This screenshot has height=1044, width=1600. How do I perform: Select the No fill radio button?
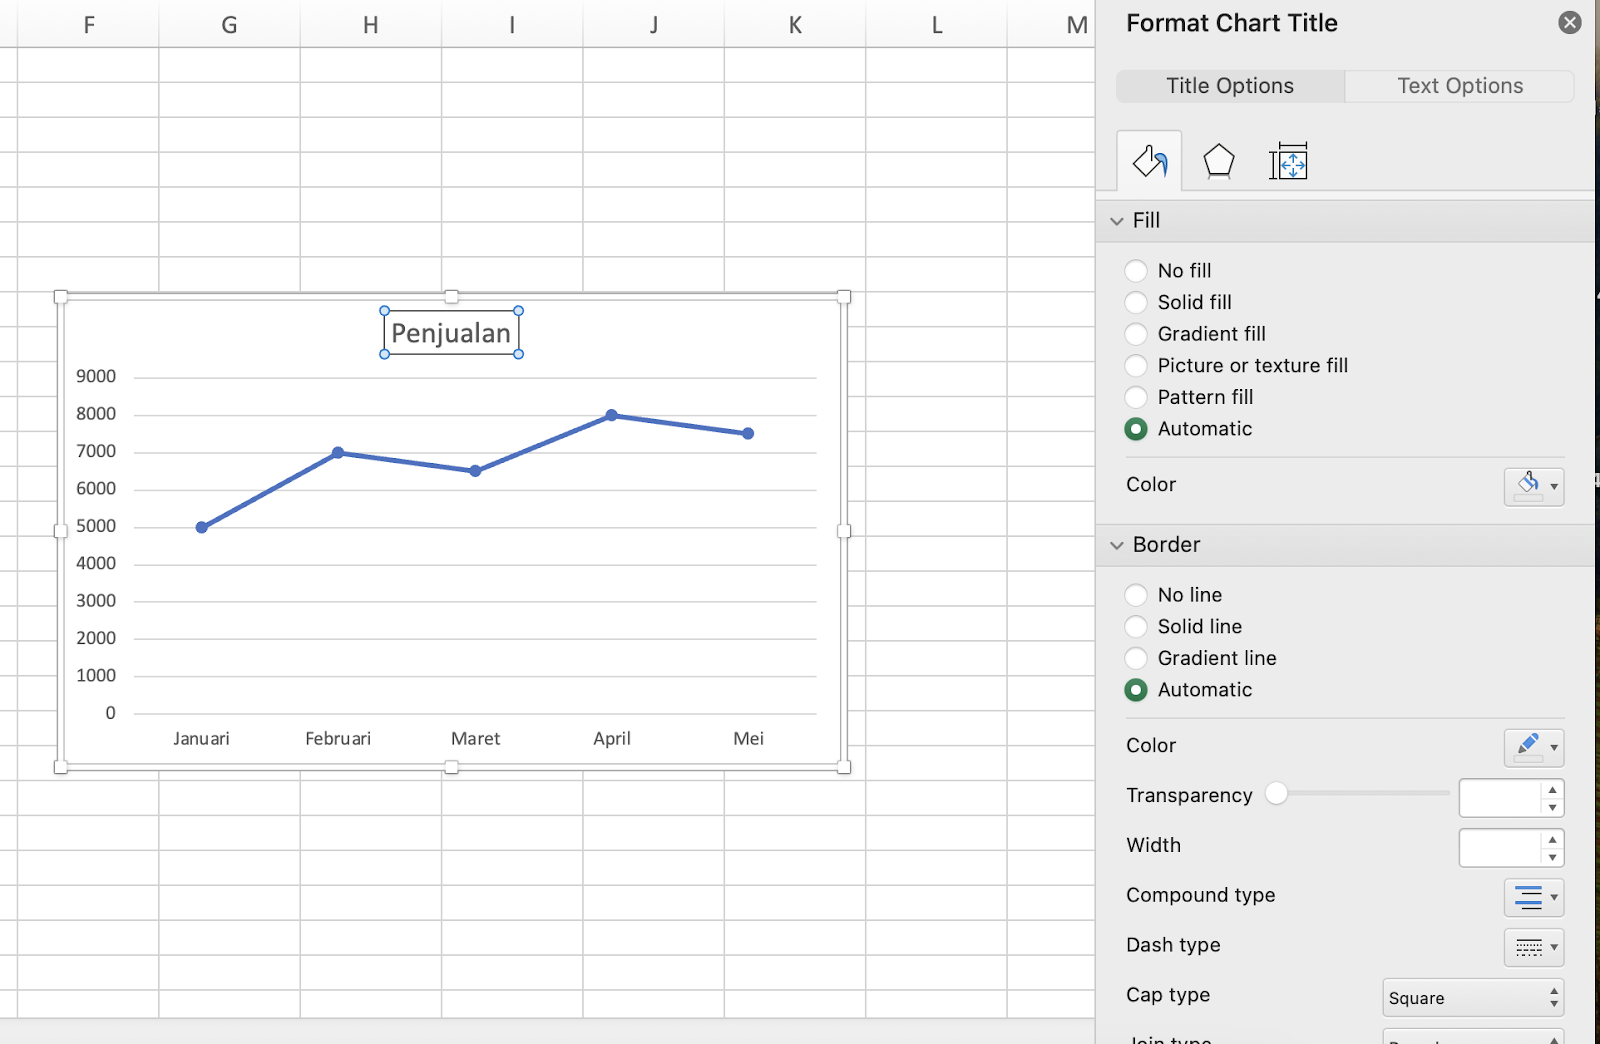point(1136,271)
